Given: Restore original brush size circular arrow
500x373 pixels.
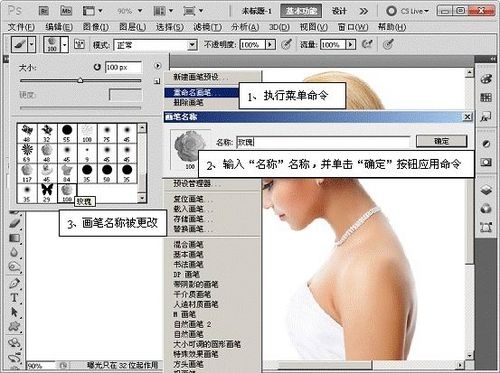Looking at the screenshot, I should (x=97, y=67).
